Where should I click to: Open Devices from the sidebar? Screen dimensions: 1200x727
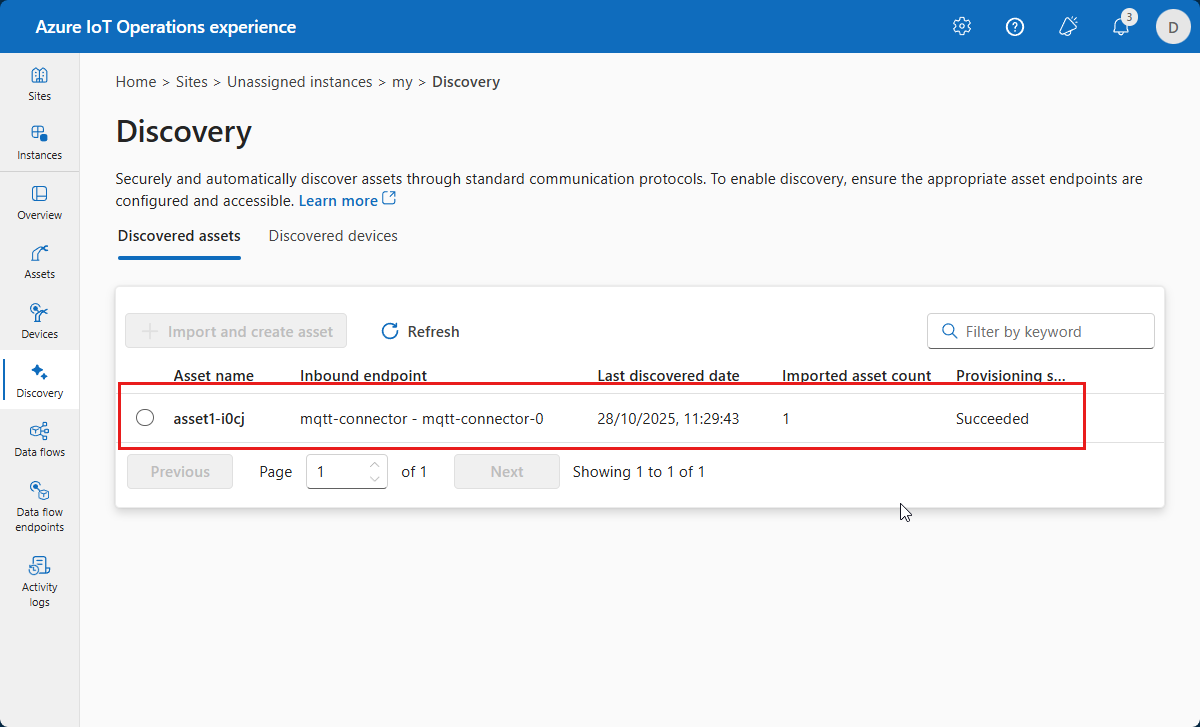click(39, 321)
